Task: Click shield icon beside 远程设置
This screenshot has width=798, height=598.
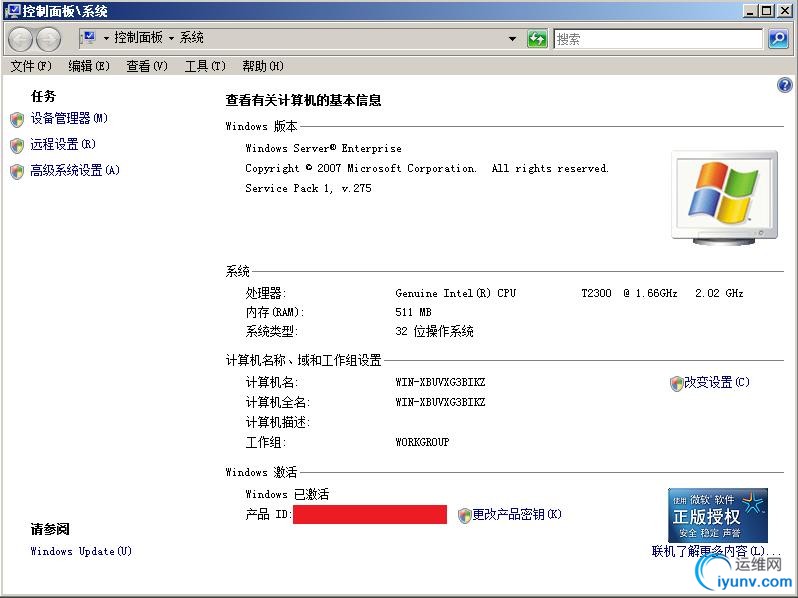Action: point(17,146)
